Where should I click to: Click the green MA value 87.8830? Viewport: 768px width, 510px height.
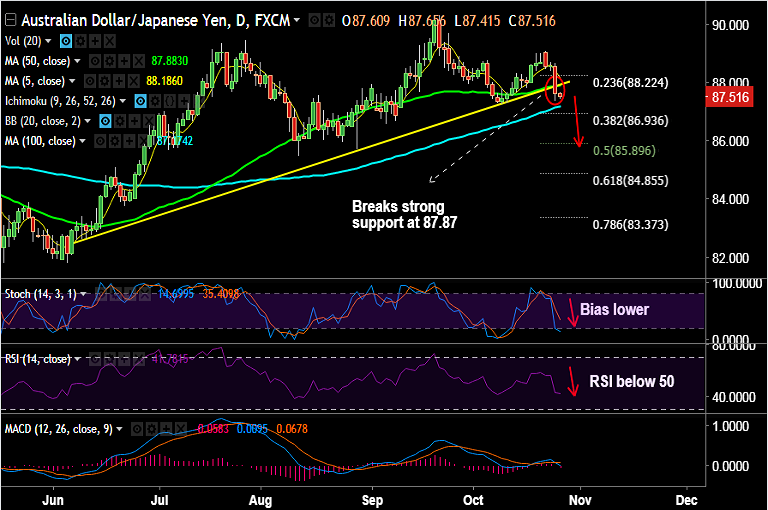tap(169, 61)
